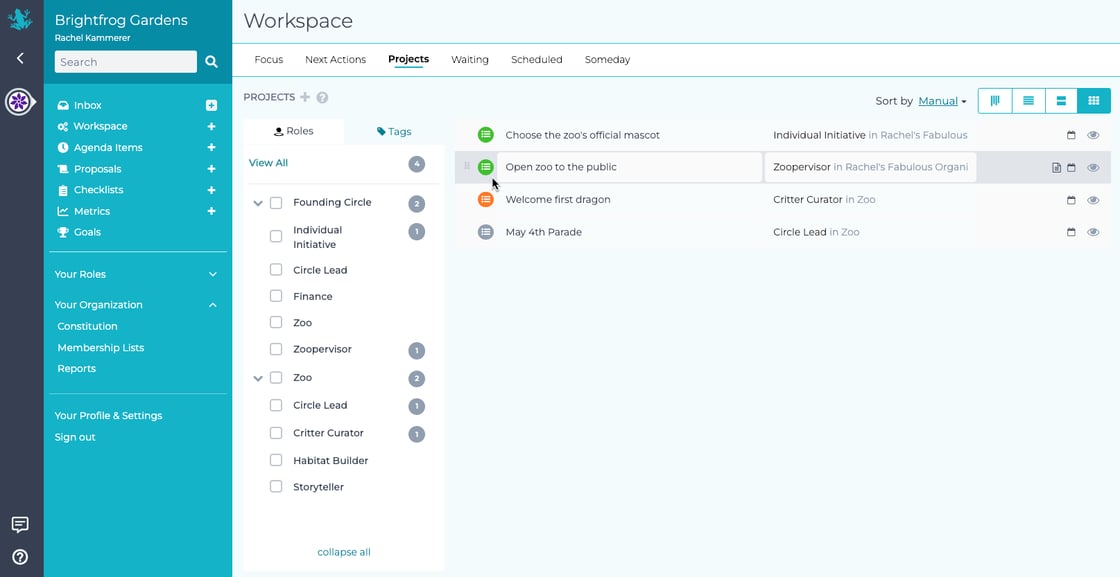The height and width of the screenshot is (577, 1120).
Task: Click the search magnifier icon
Action: [x=211, y=62]
